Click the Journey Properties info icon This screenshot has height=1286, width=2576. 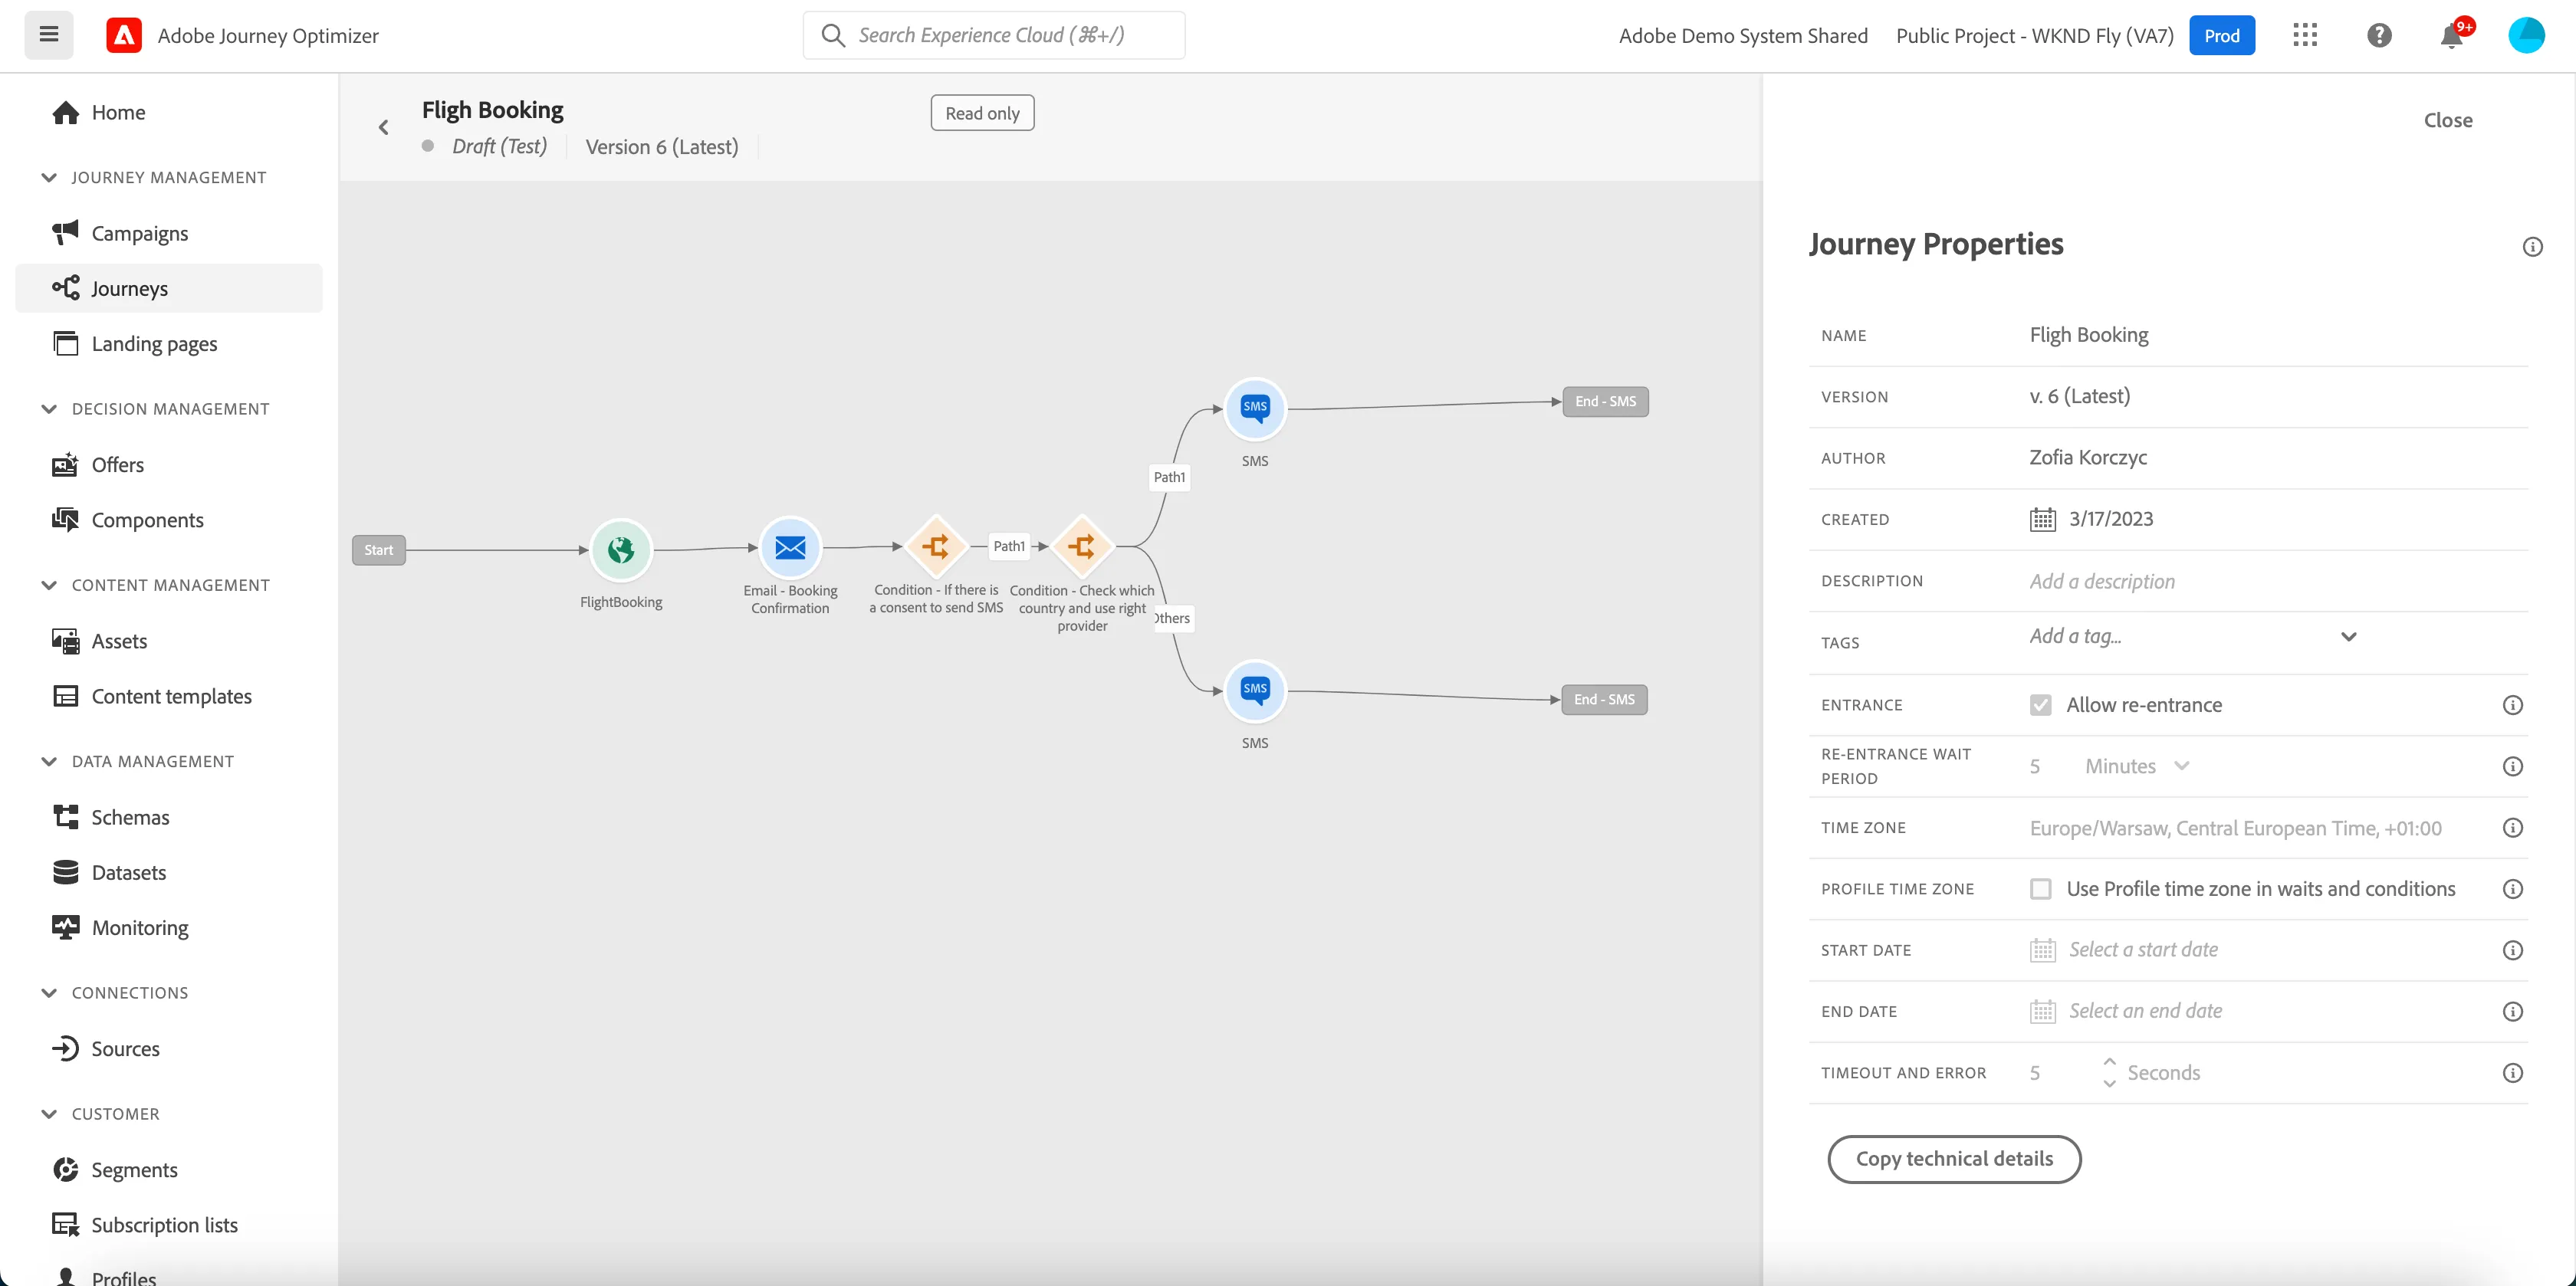pyautogui.click(x=2532, y=246)
